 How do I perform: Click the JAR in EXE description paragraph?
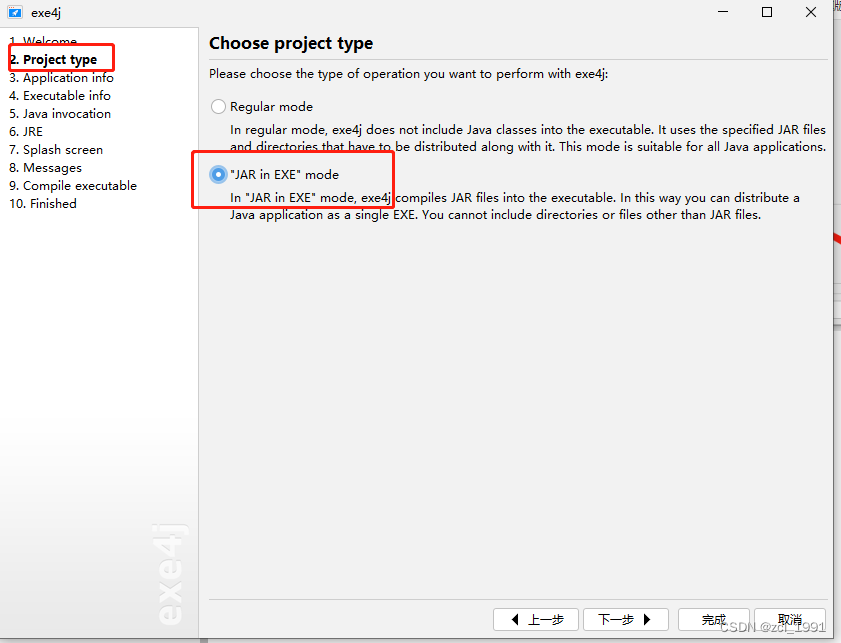515,206
